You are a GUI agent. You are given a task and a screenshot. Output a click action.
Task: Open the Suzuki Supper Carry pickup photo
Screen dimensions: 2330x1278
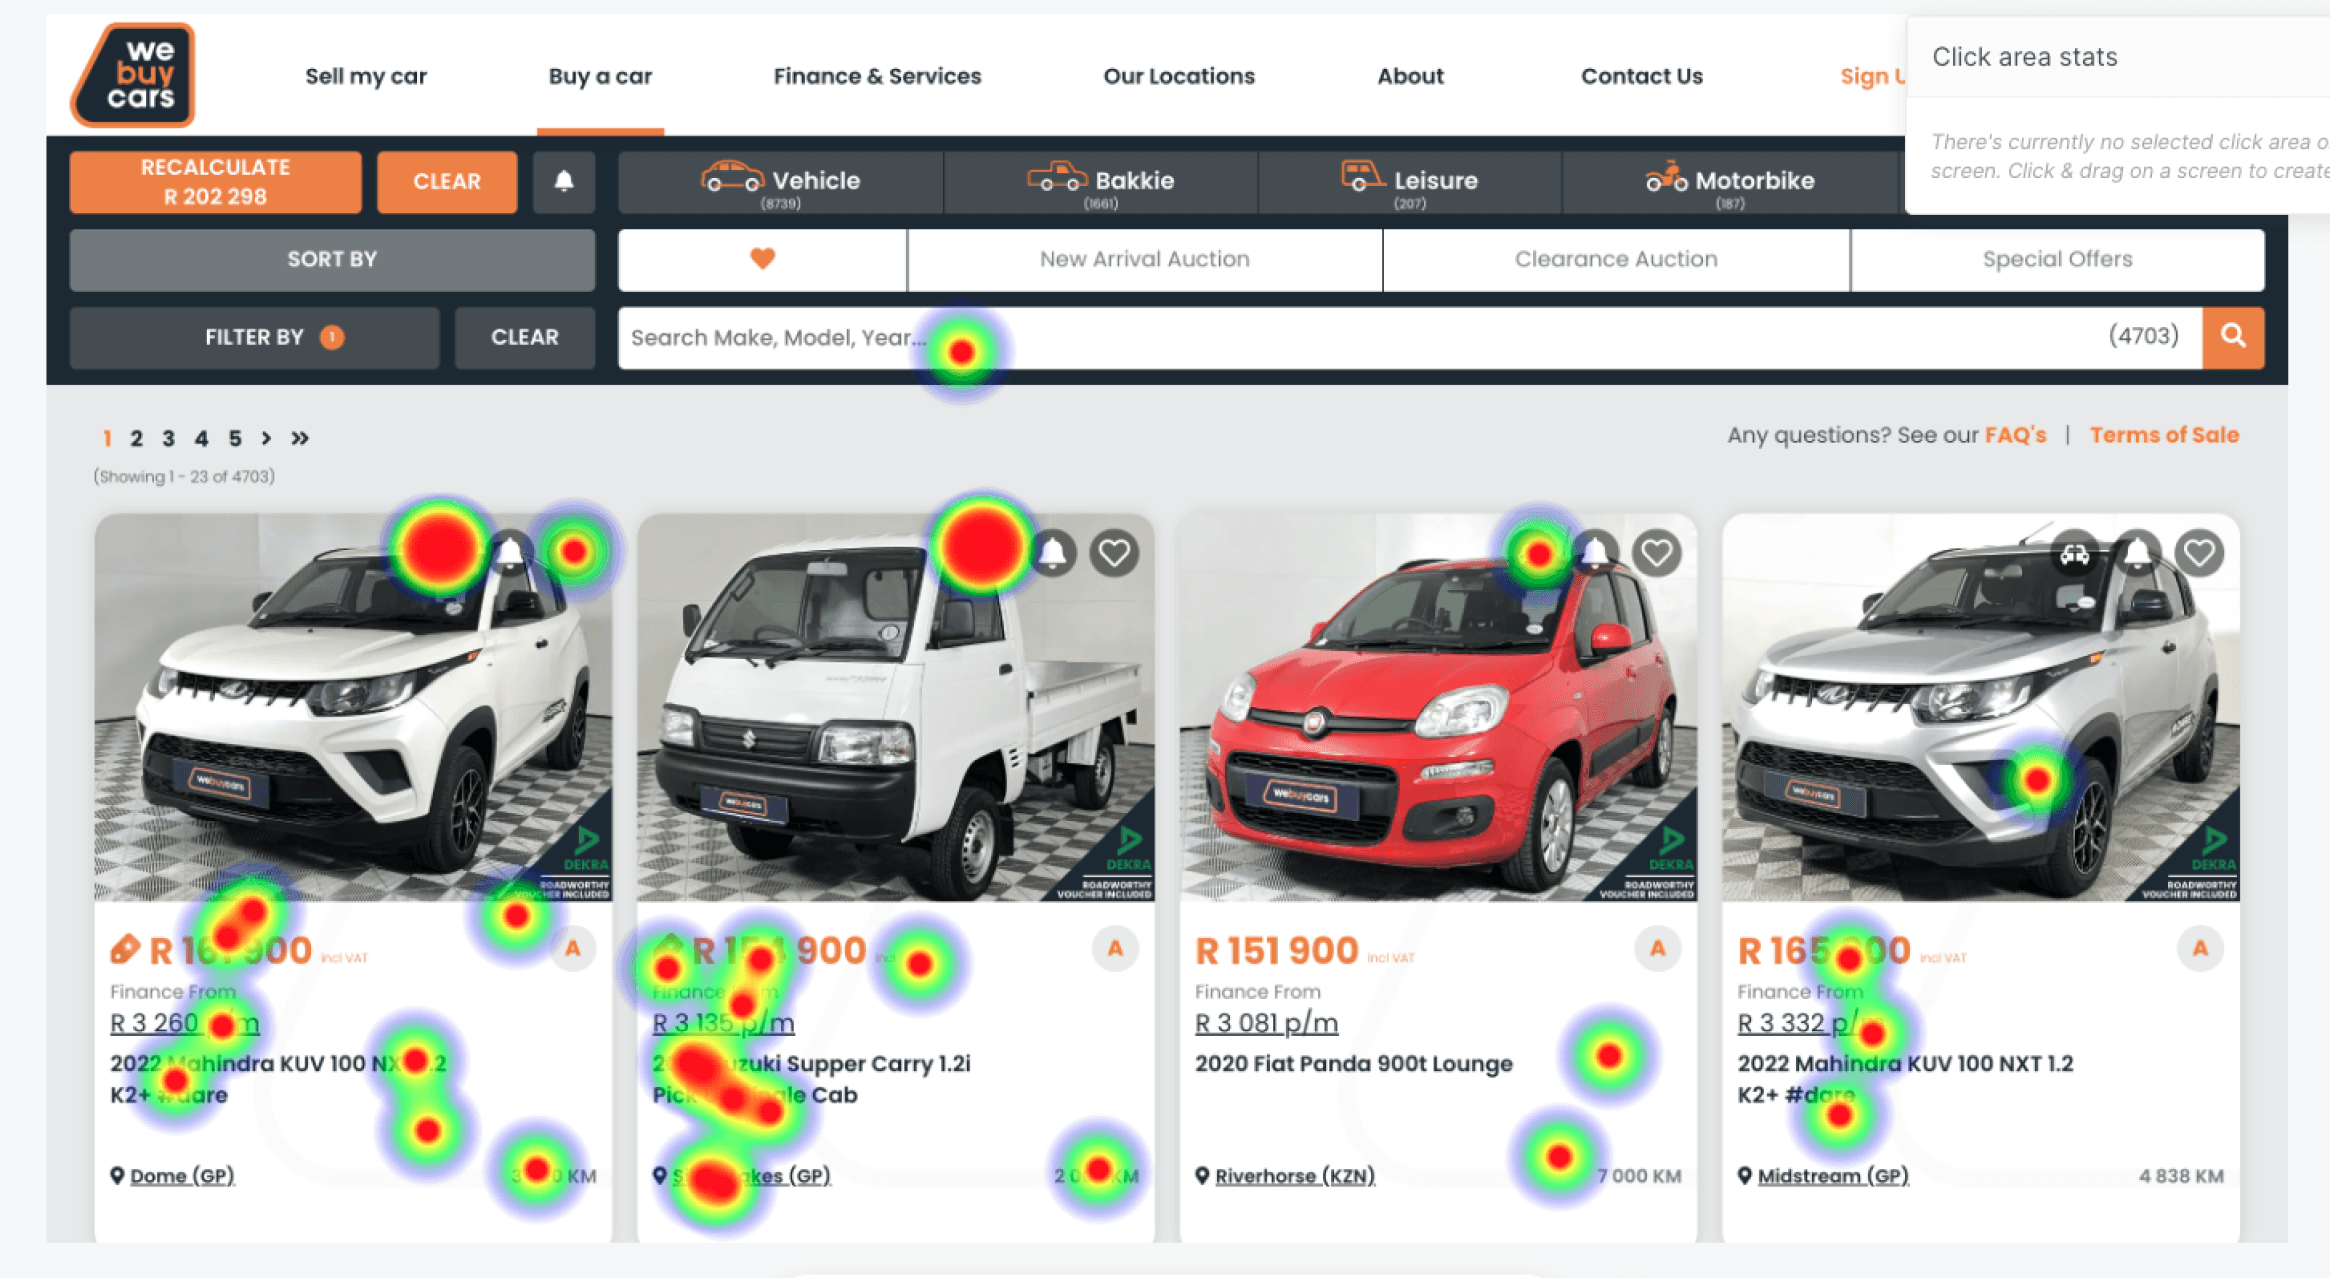click(896, 708)
